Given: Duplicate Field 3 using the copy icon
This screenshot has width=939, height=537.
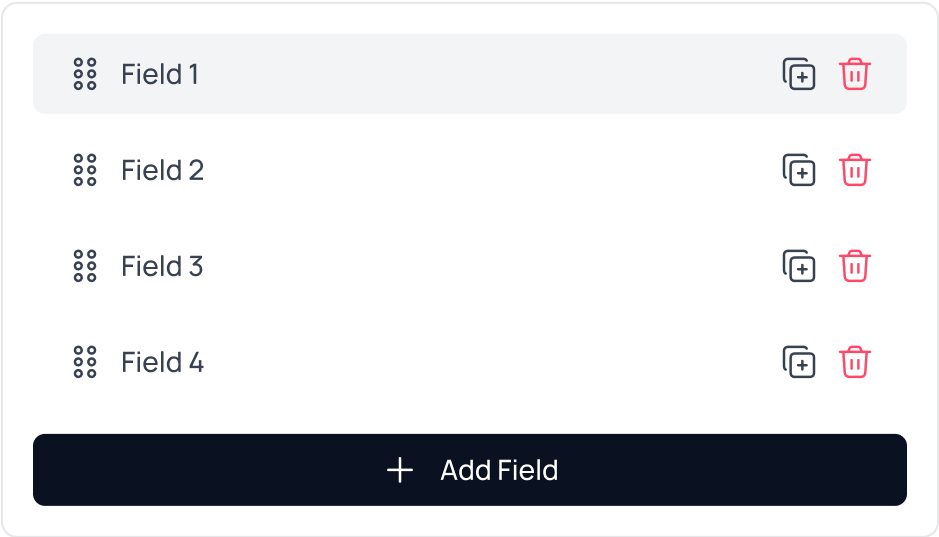Looking at the screenshot, I should [x=798, y=266].
